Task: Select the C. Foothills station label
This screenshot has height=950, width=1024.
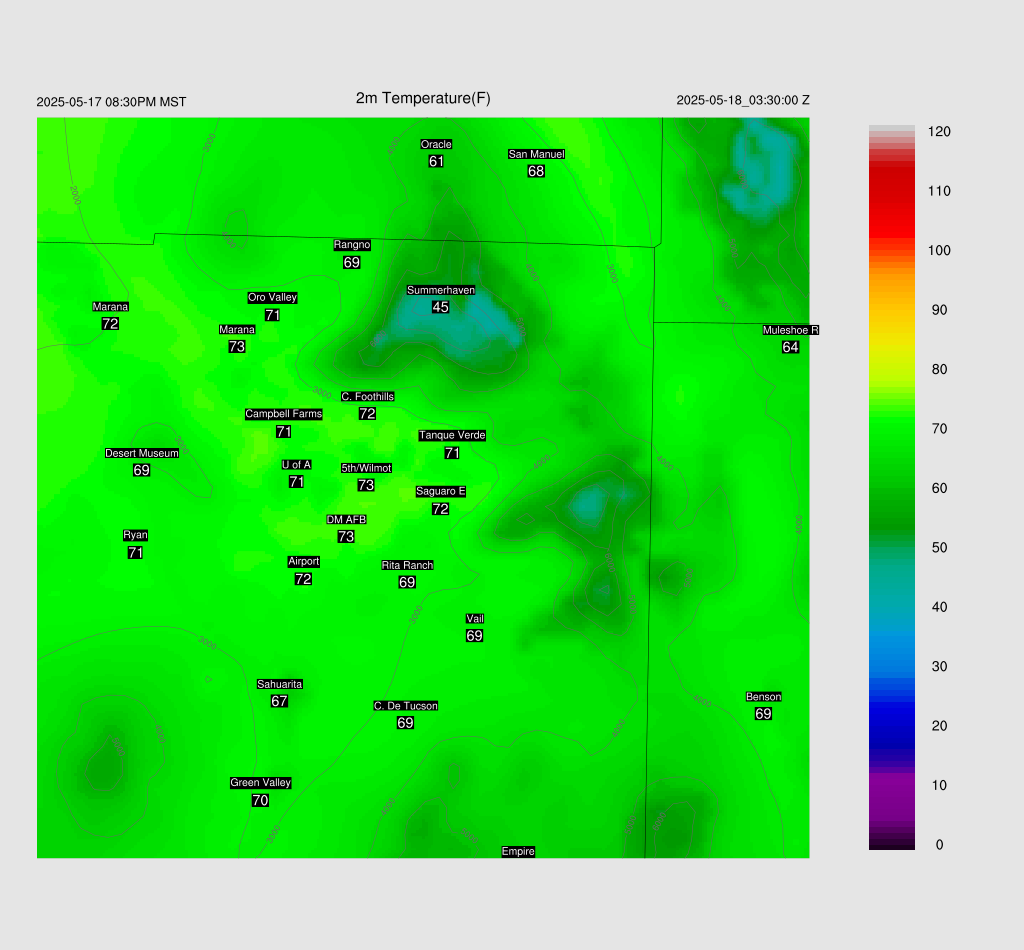Action: (368, 396)
